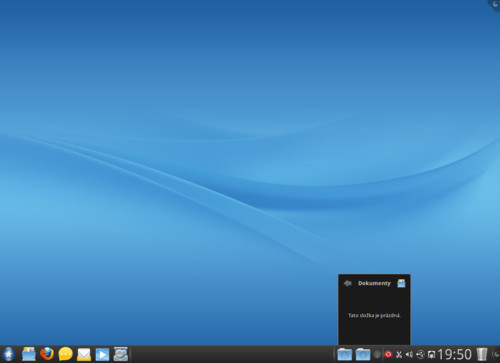Open the trash bin on the panel

[482, 354]
